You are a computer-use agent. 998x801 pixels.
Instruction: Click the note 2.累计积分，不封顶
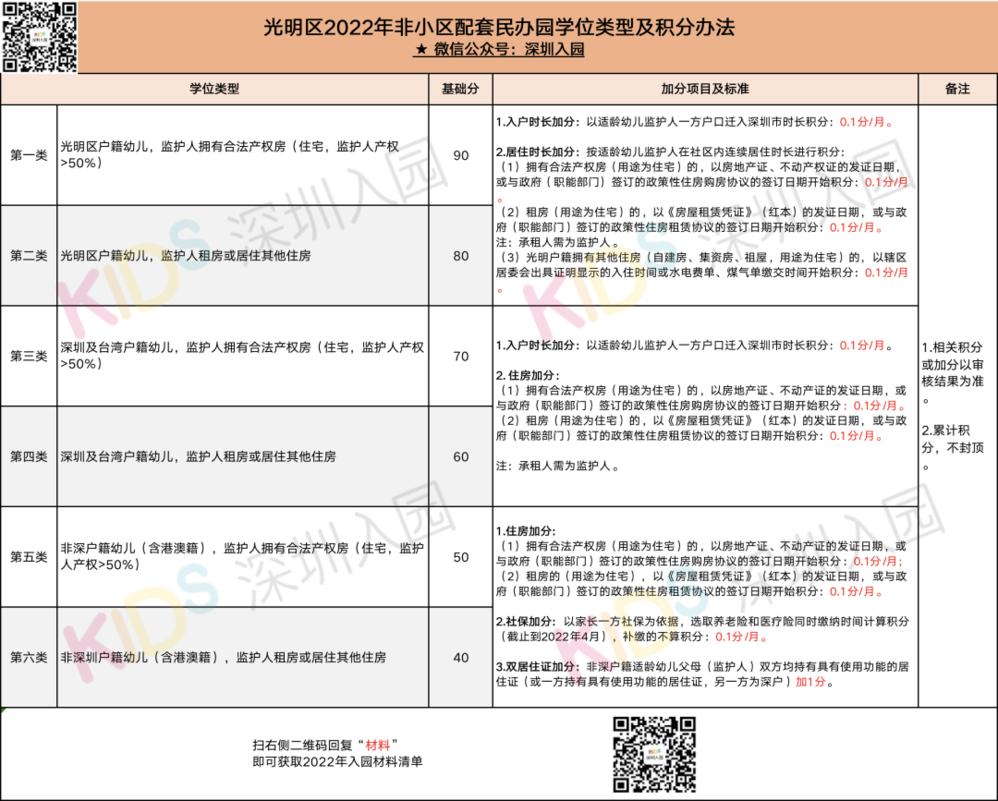click(x=953, y=448)
